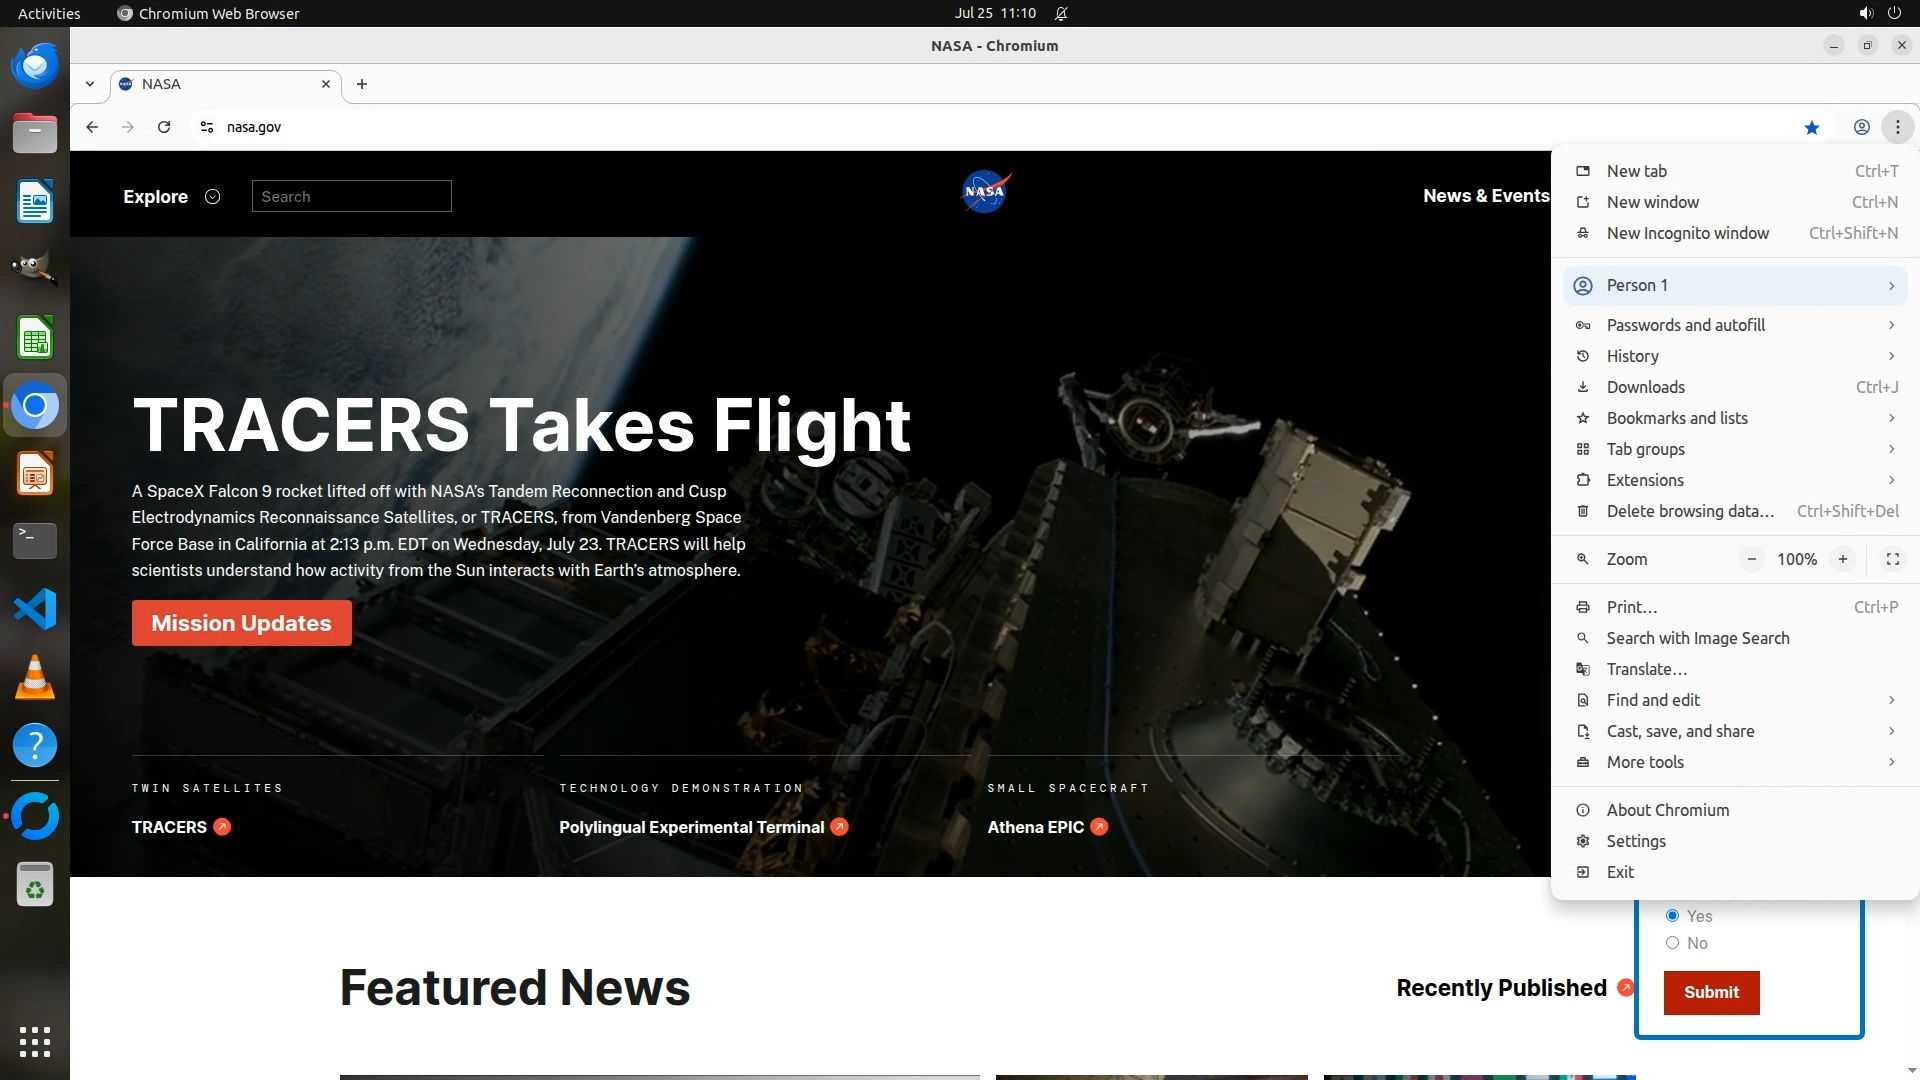
Task: Click the site information icon in address bar
Action: coord(207,127)
